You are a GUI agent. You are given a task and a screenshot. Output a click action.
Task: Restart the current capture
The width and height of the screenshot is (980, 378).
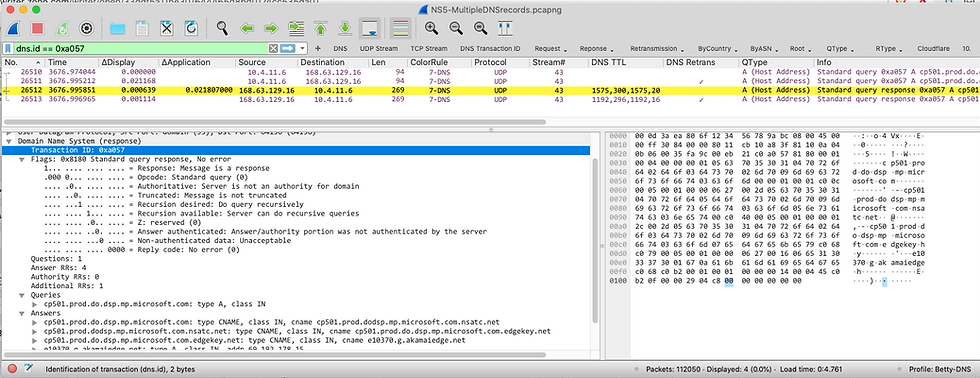pos(62,28)
